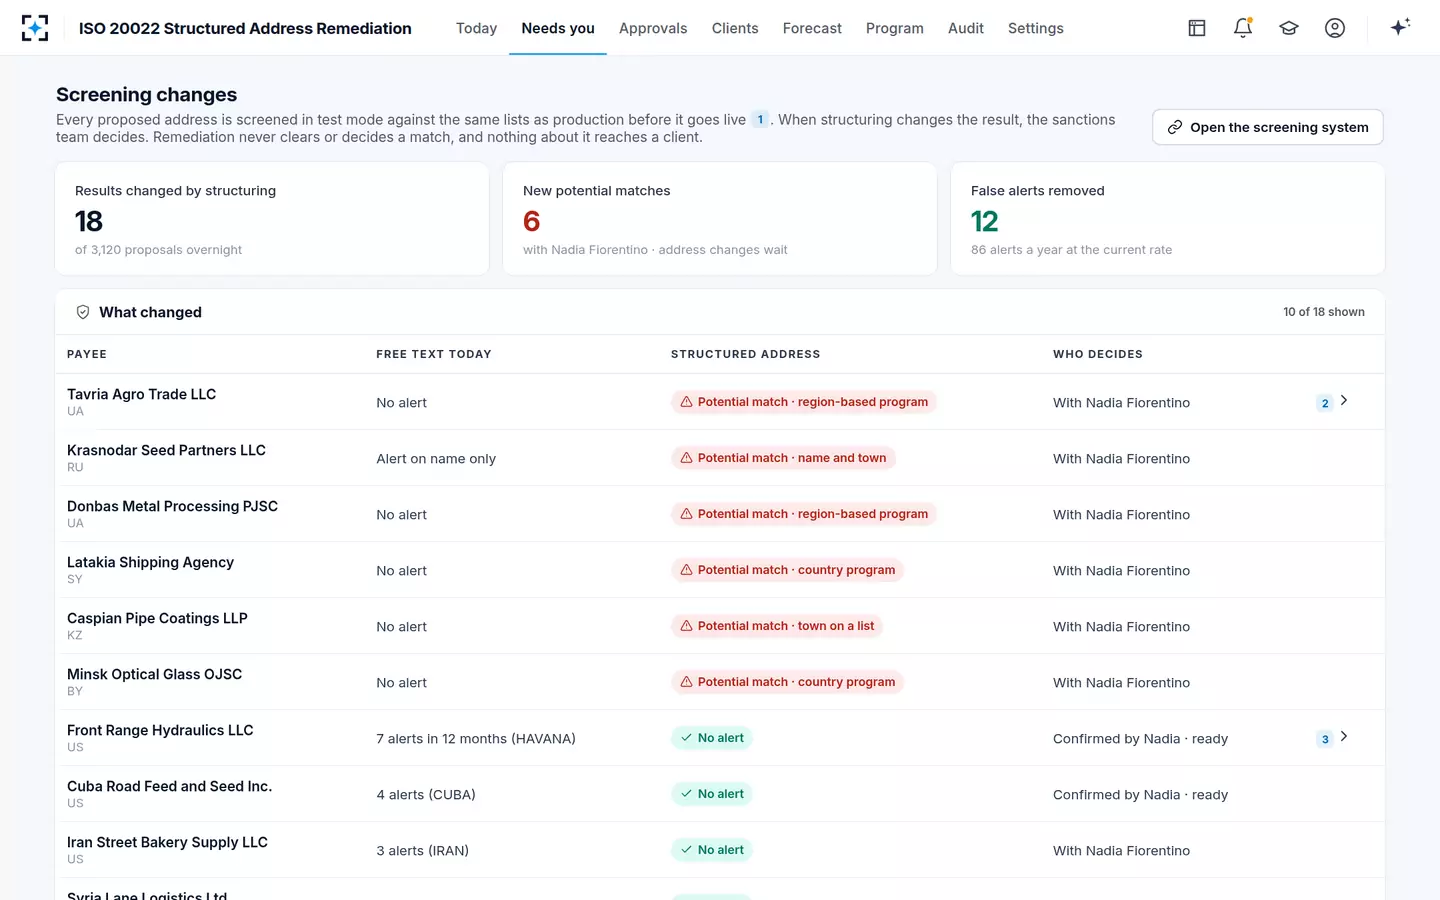The width and height of the screenshot is (1440, 900).
Task: Click footnote badge 1 in the description
Action: [760, 120]
